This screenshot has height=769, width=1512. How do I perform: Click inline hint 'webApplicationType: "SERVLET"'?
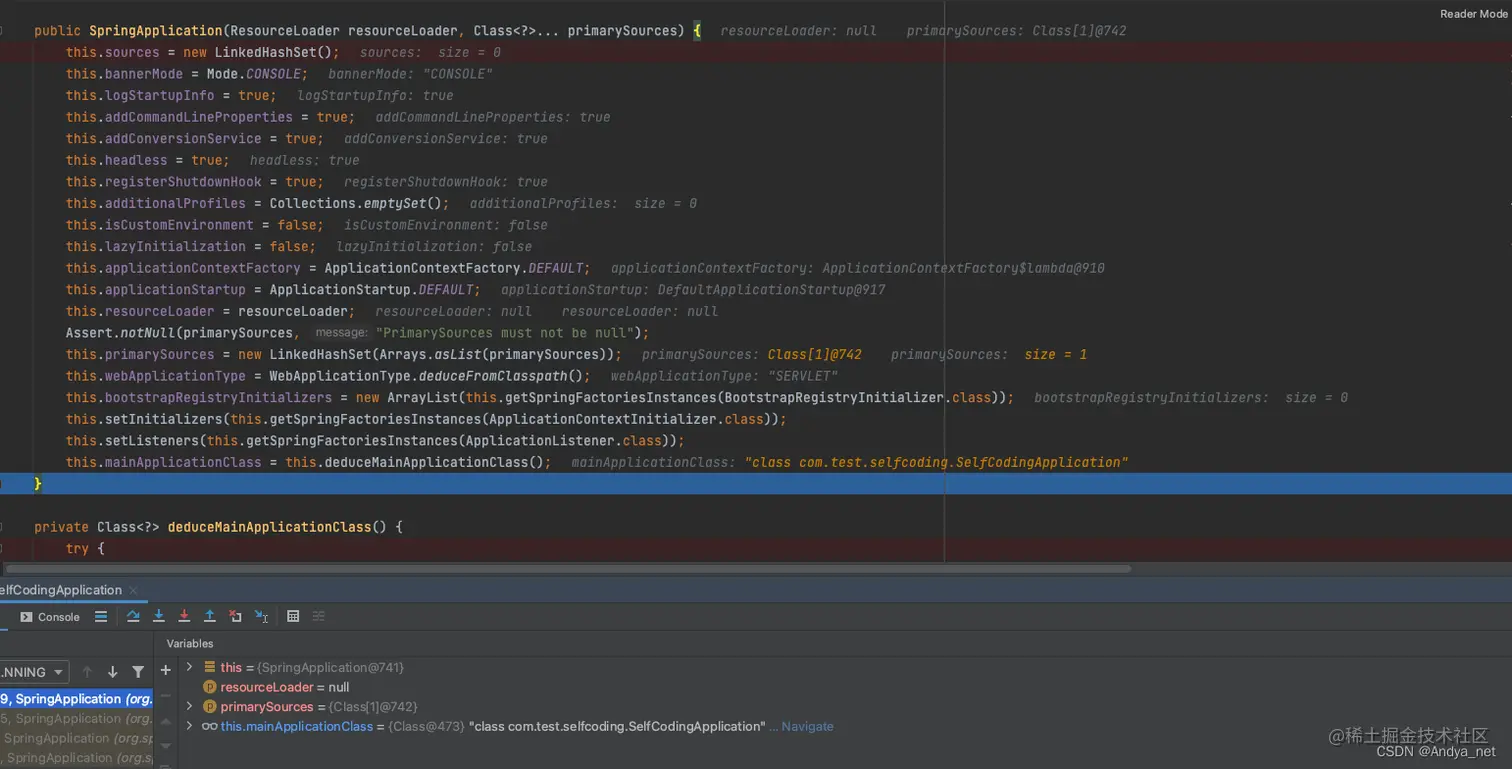click(724, 376)
